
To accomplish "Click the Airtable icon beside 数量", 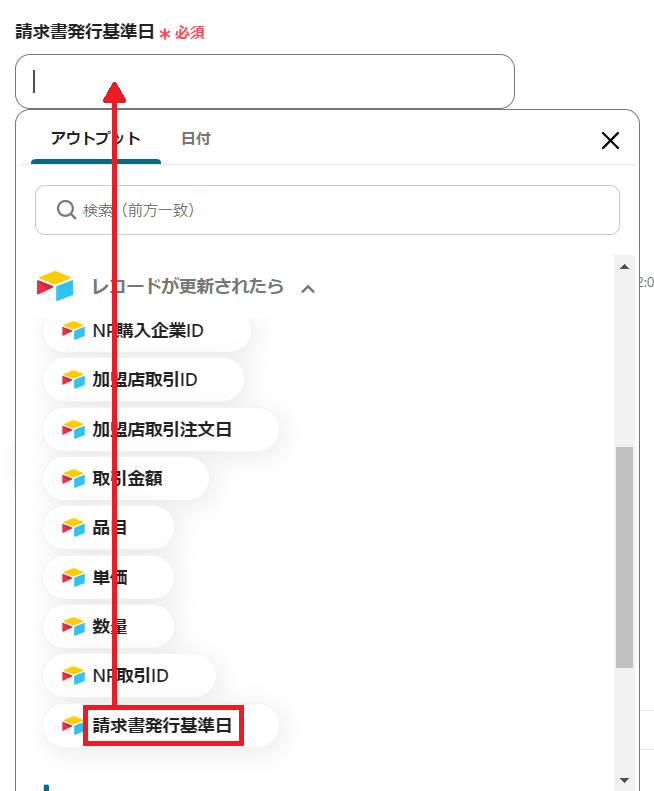I will [73, 626].
